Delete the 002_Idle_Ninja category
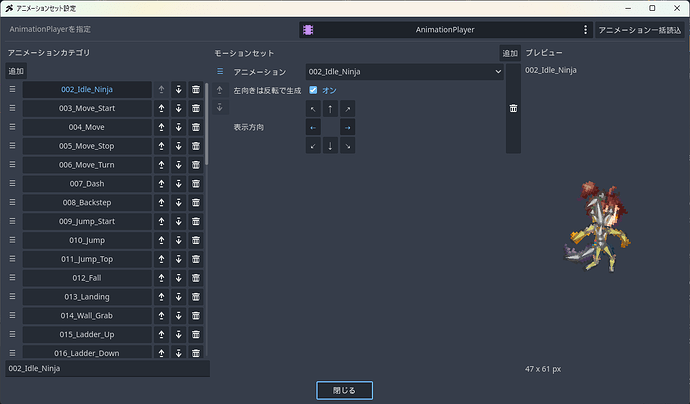This screenshot has width=690, height=404. coord(196,89)
